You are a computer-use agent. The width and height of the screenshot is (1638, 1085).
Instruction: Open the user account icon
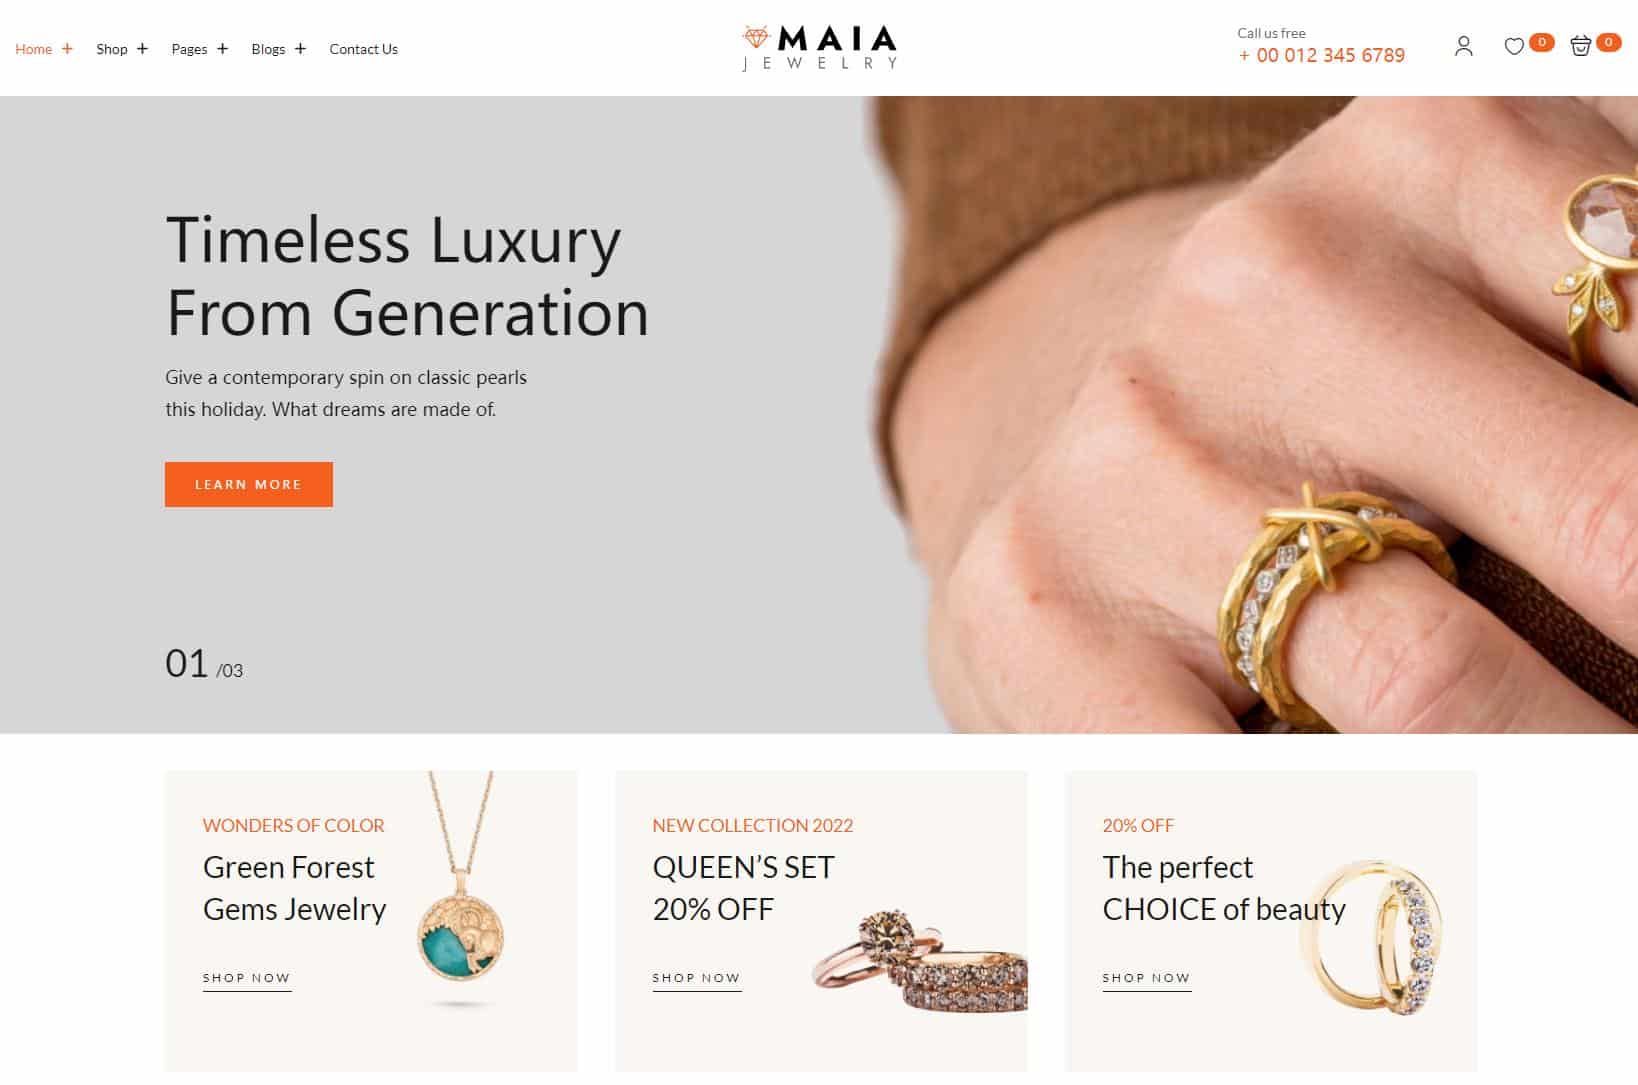1463,46
